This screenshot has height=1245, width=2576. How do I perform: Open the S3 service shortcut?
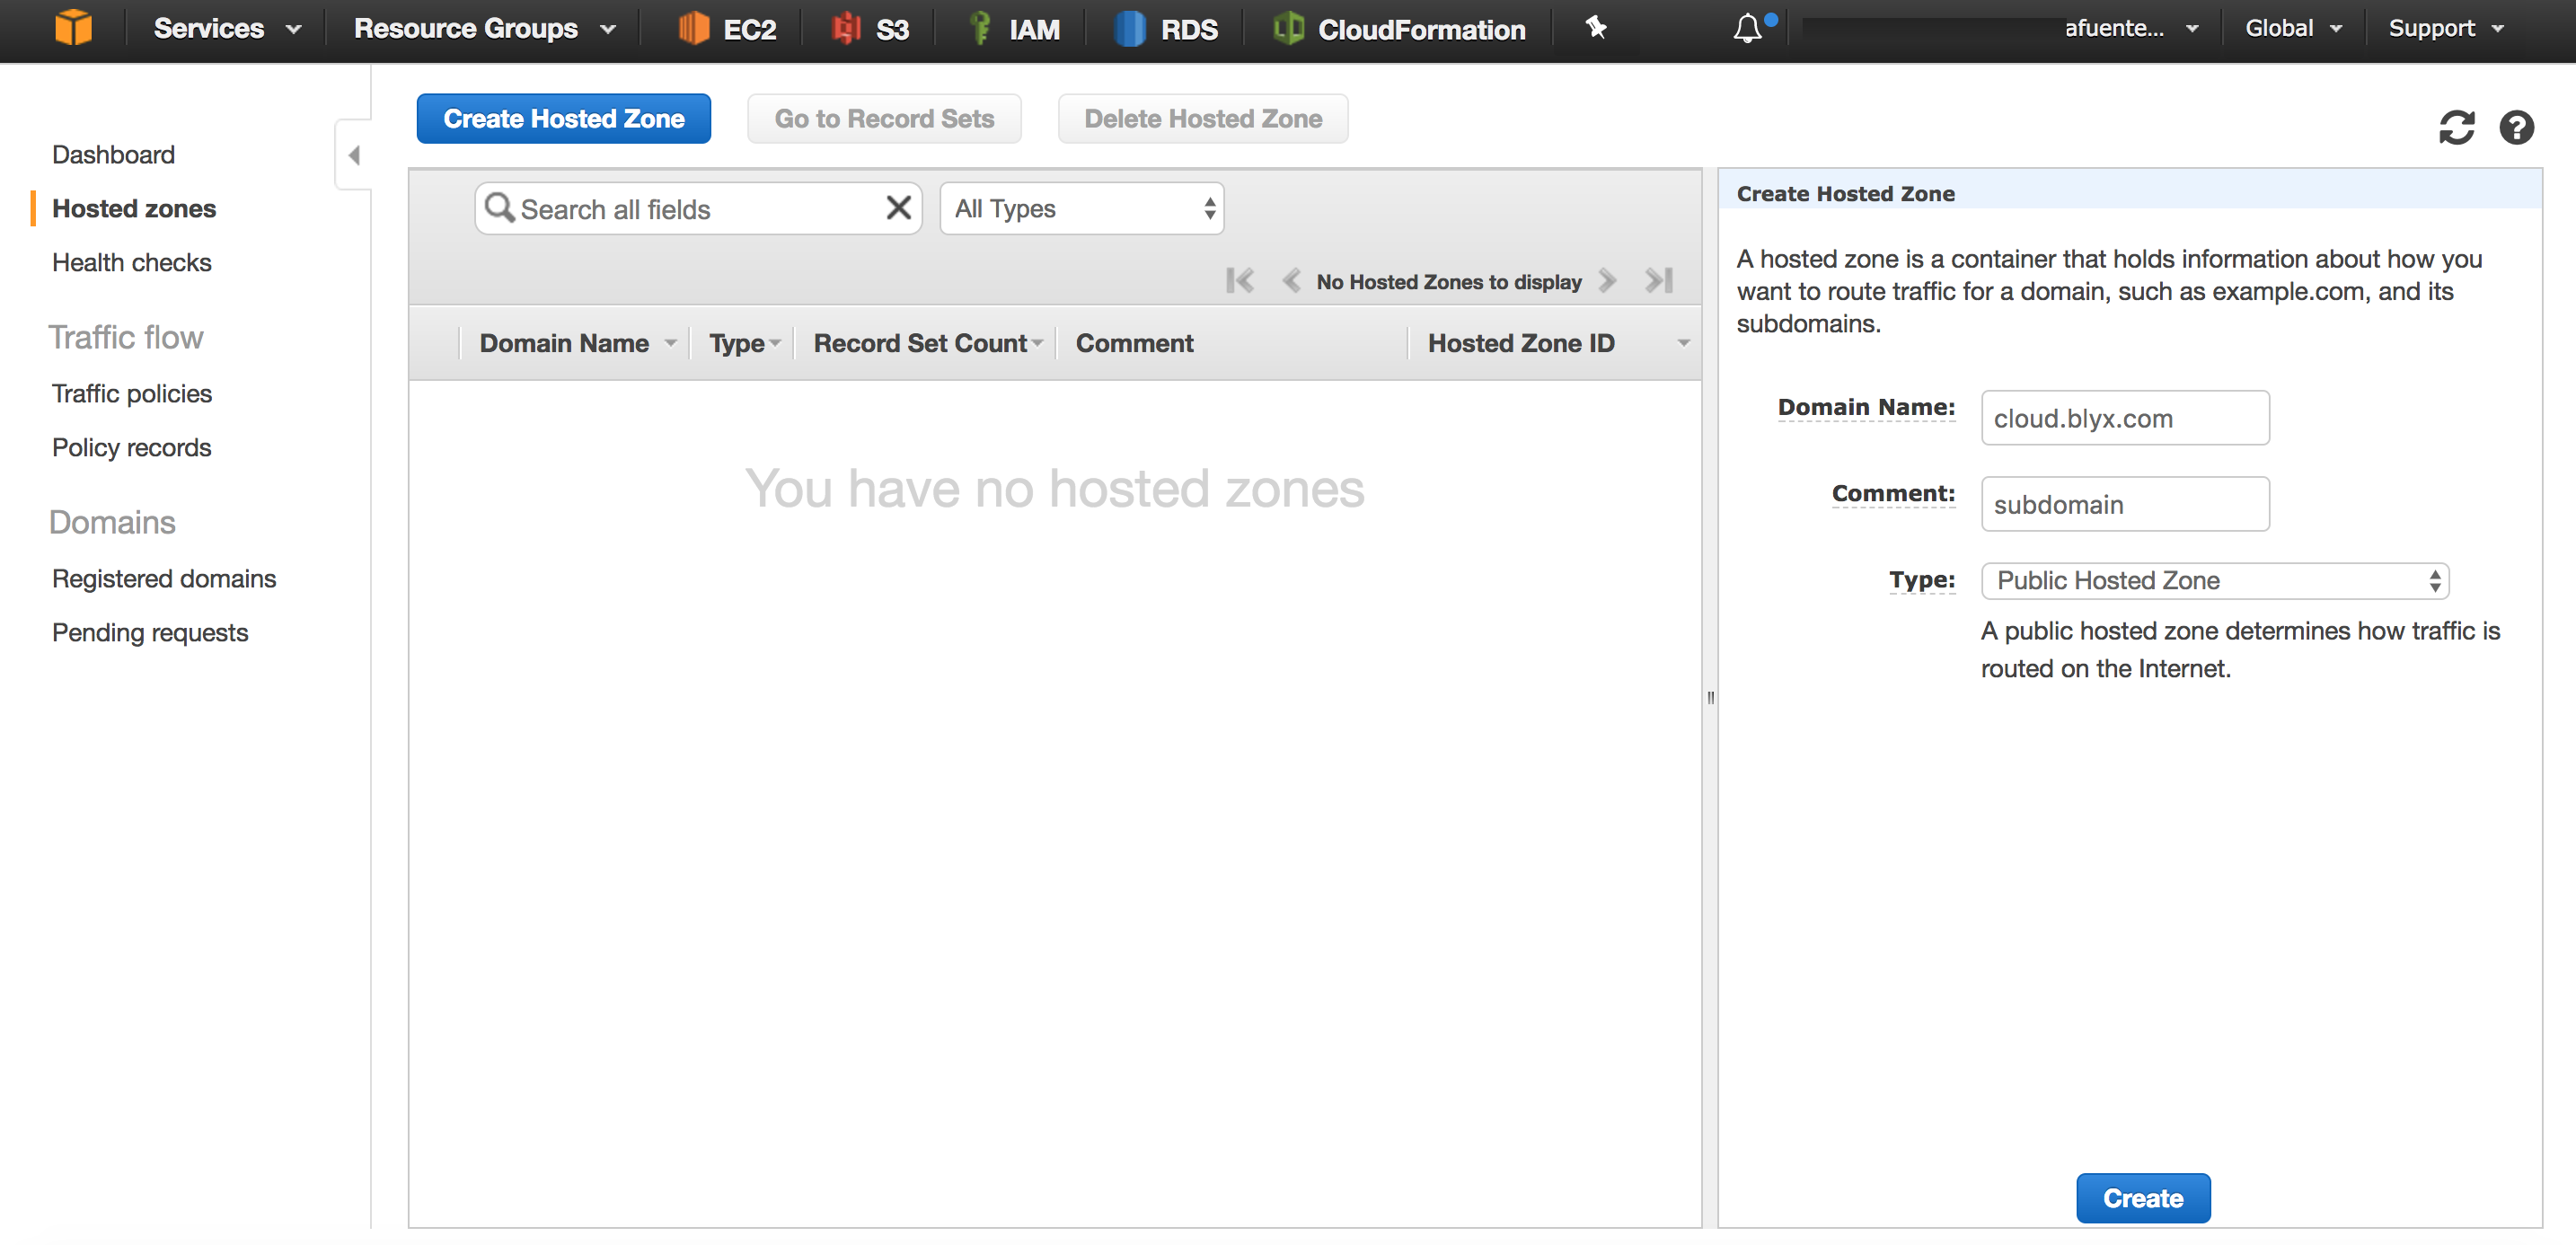coord(870,29)
